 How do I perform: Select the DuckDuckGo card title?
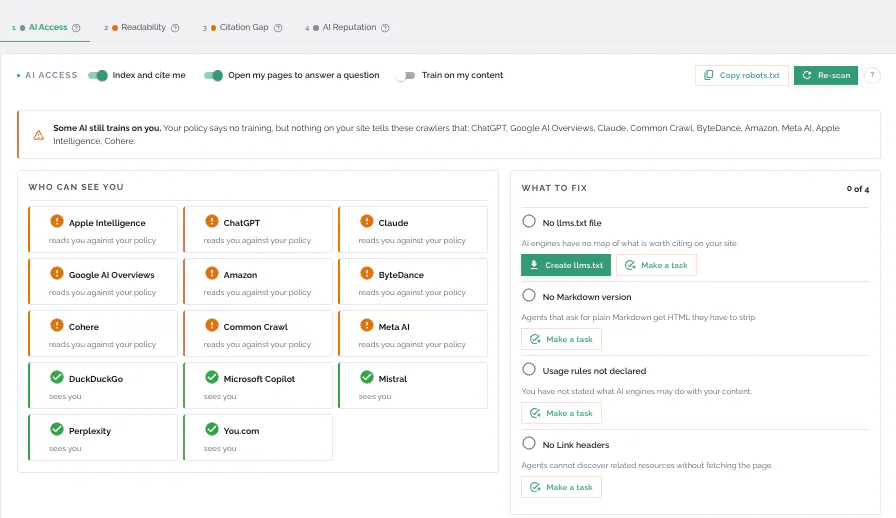[x=95, y=379]
